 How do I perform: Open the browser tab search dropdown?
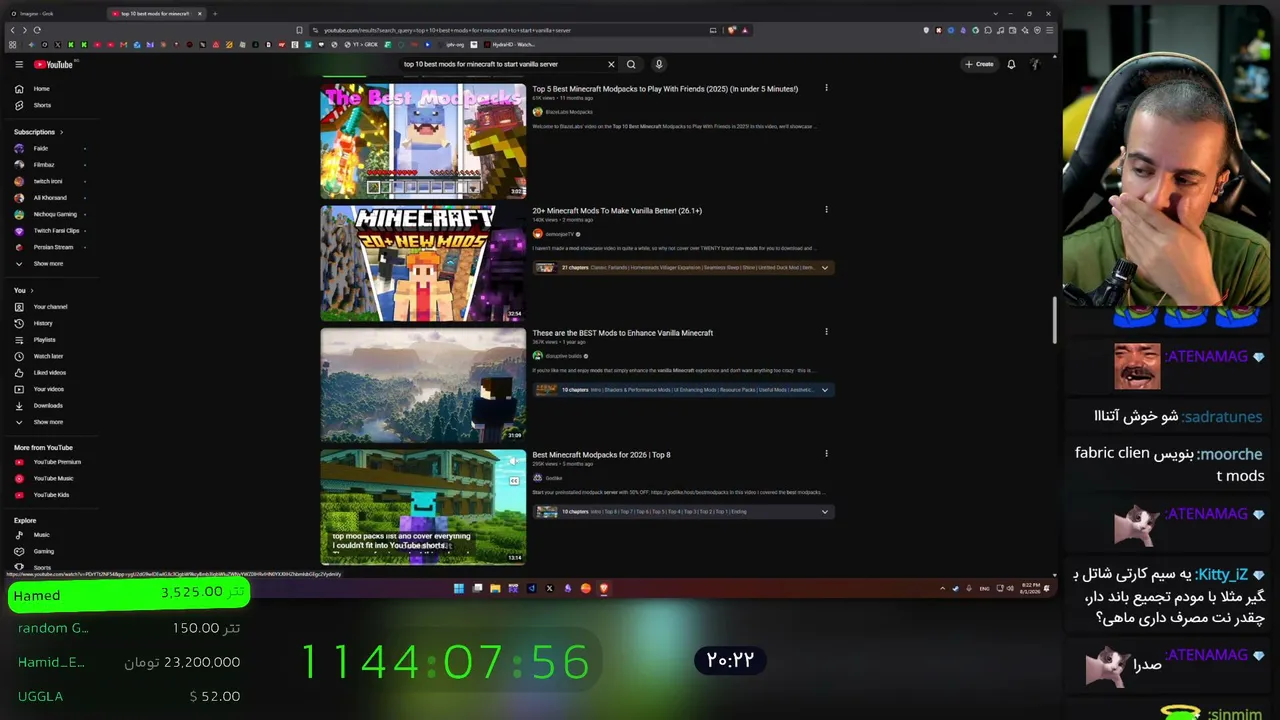(996, 13)
